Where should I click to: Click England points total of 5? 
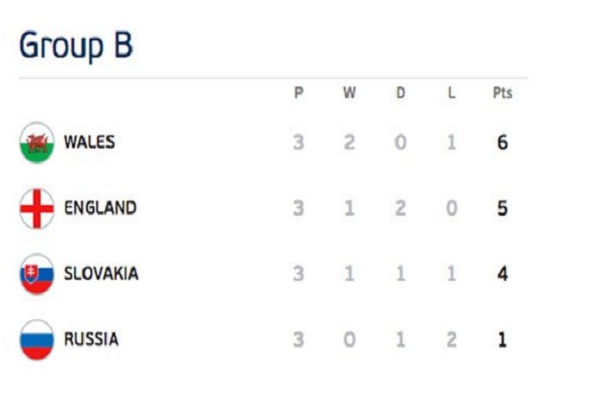point(502,209)
